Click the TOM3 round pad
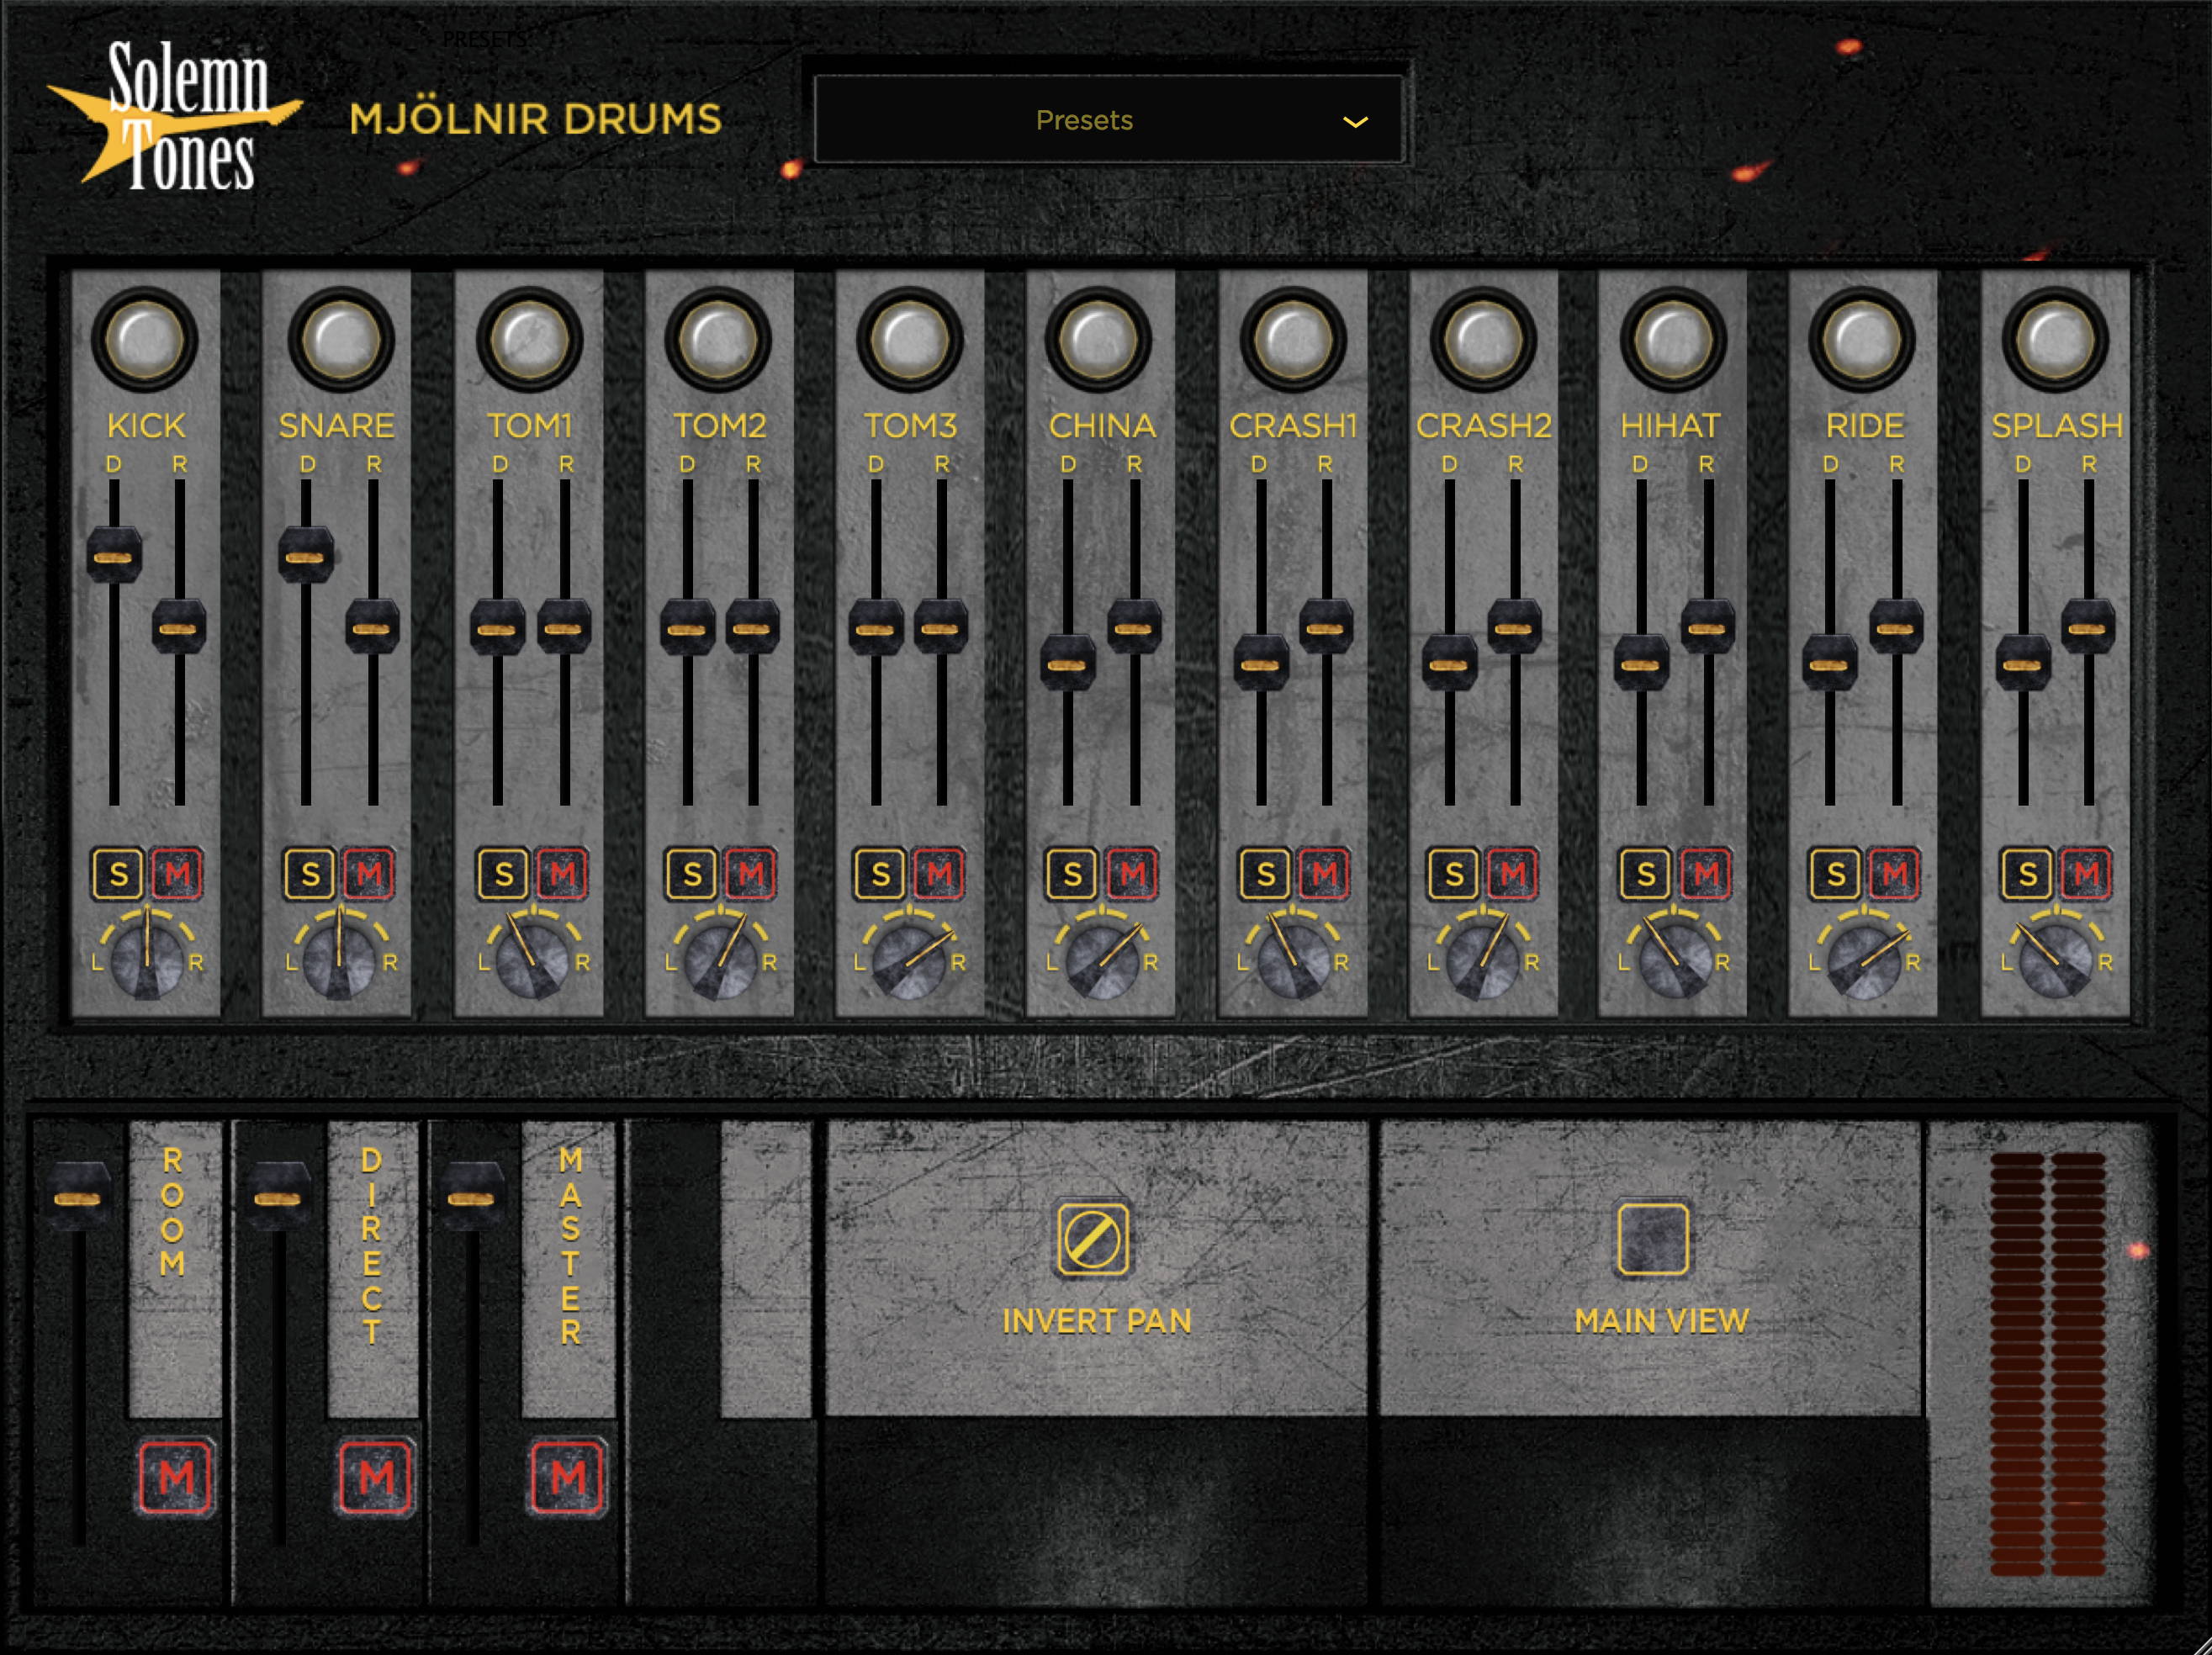The width and height of the screenshot is (2212, 1655). [909, 340]
